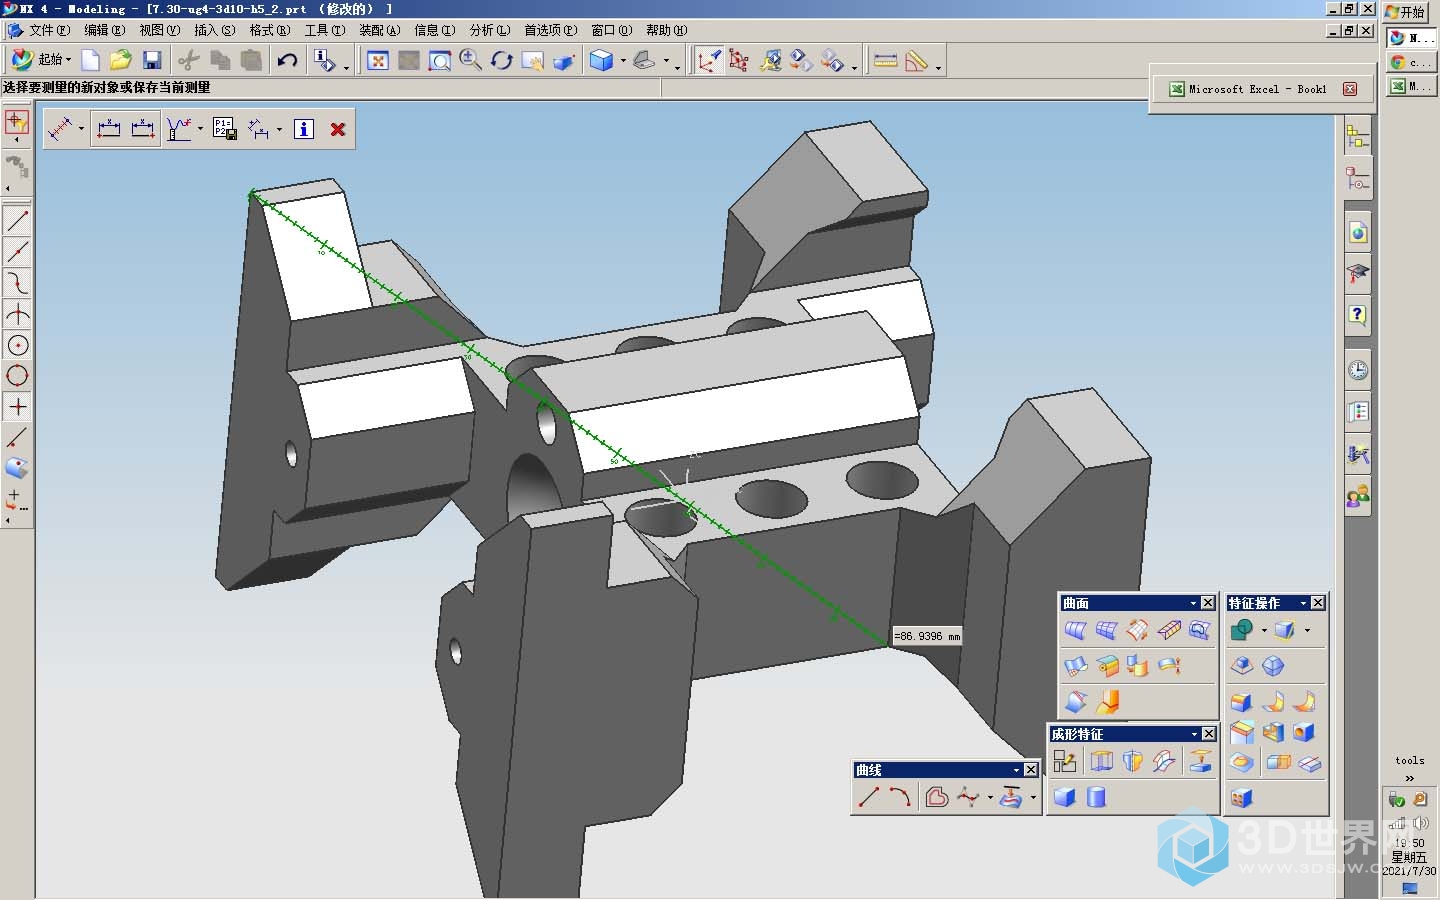Select the circle tool in left toolbar

(x=18, y=376)
